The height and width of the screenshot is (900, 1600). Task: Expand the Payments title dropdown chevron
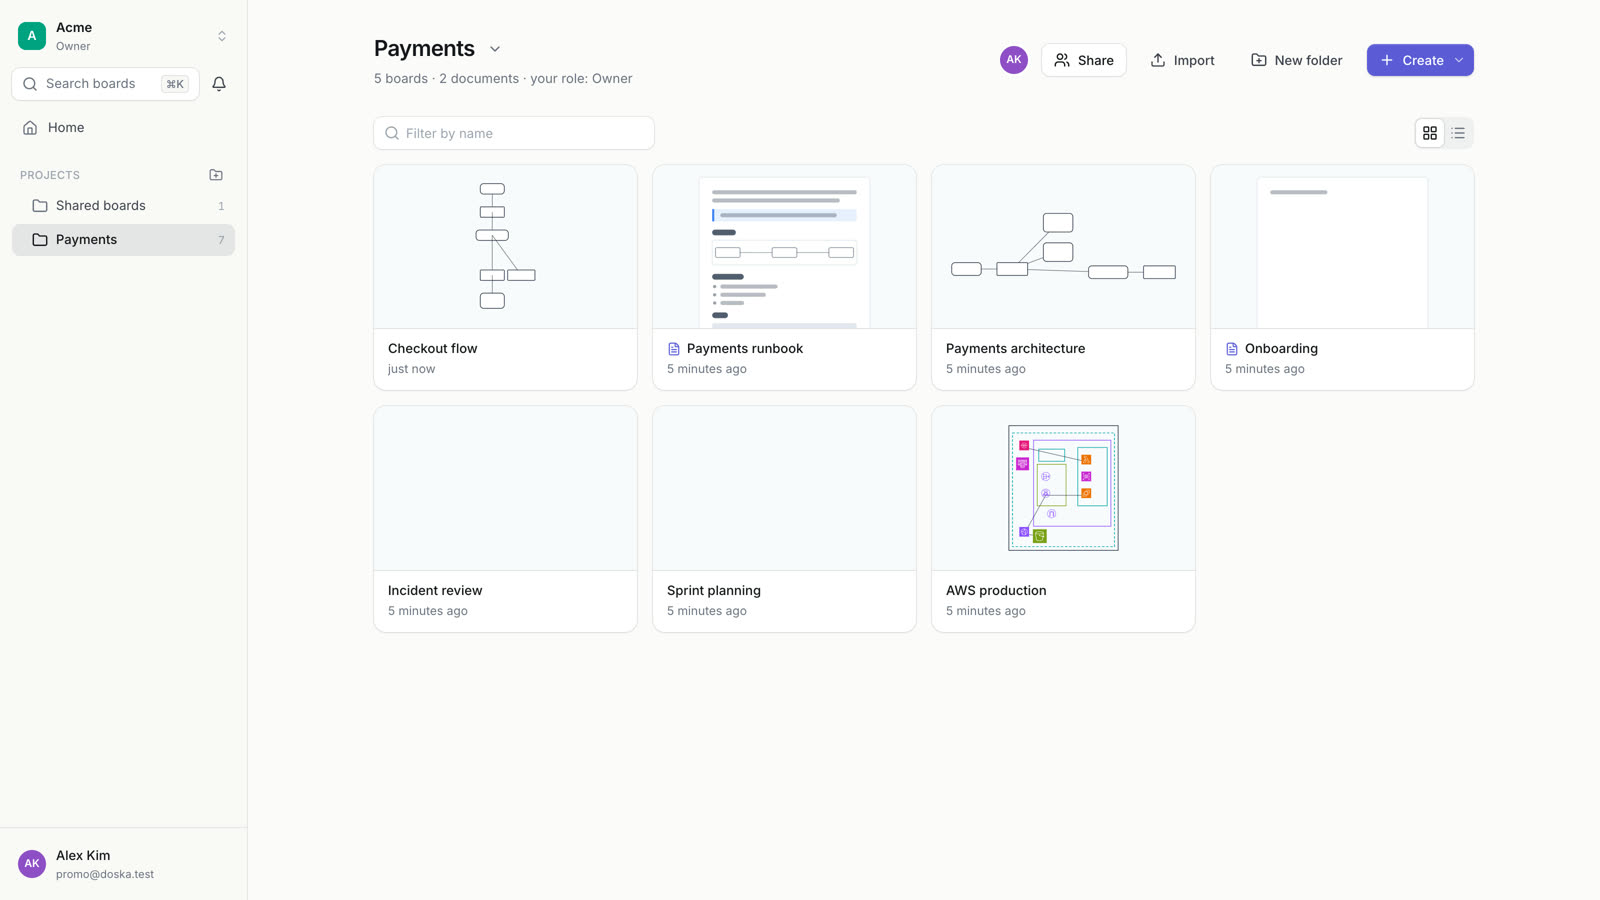[495, 49]
